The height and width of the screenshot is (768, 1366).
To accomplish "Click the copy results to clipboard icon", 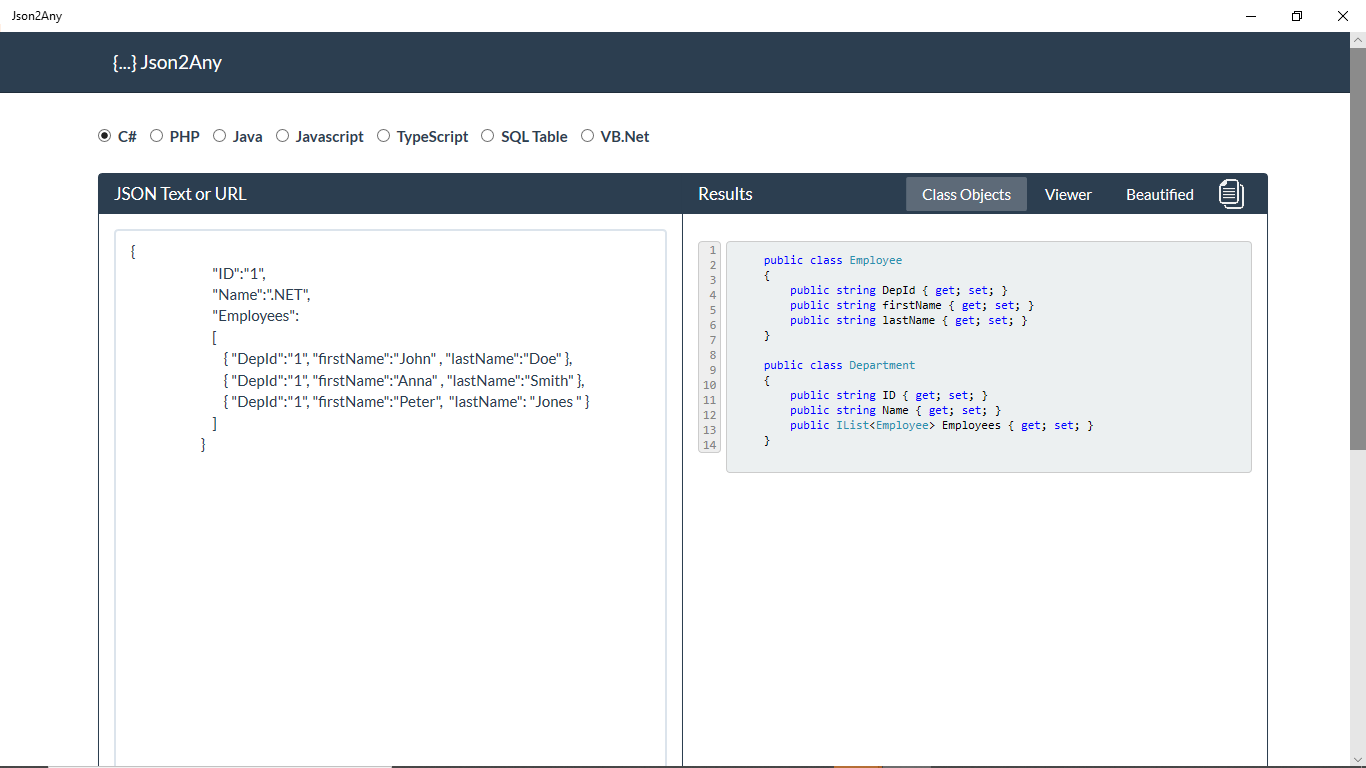I will 1231,194.
